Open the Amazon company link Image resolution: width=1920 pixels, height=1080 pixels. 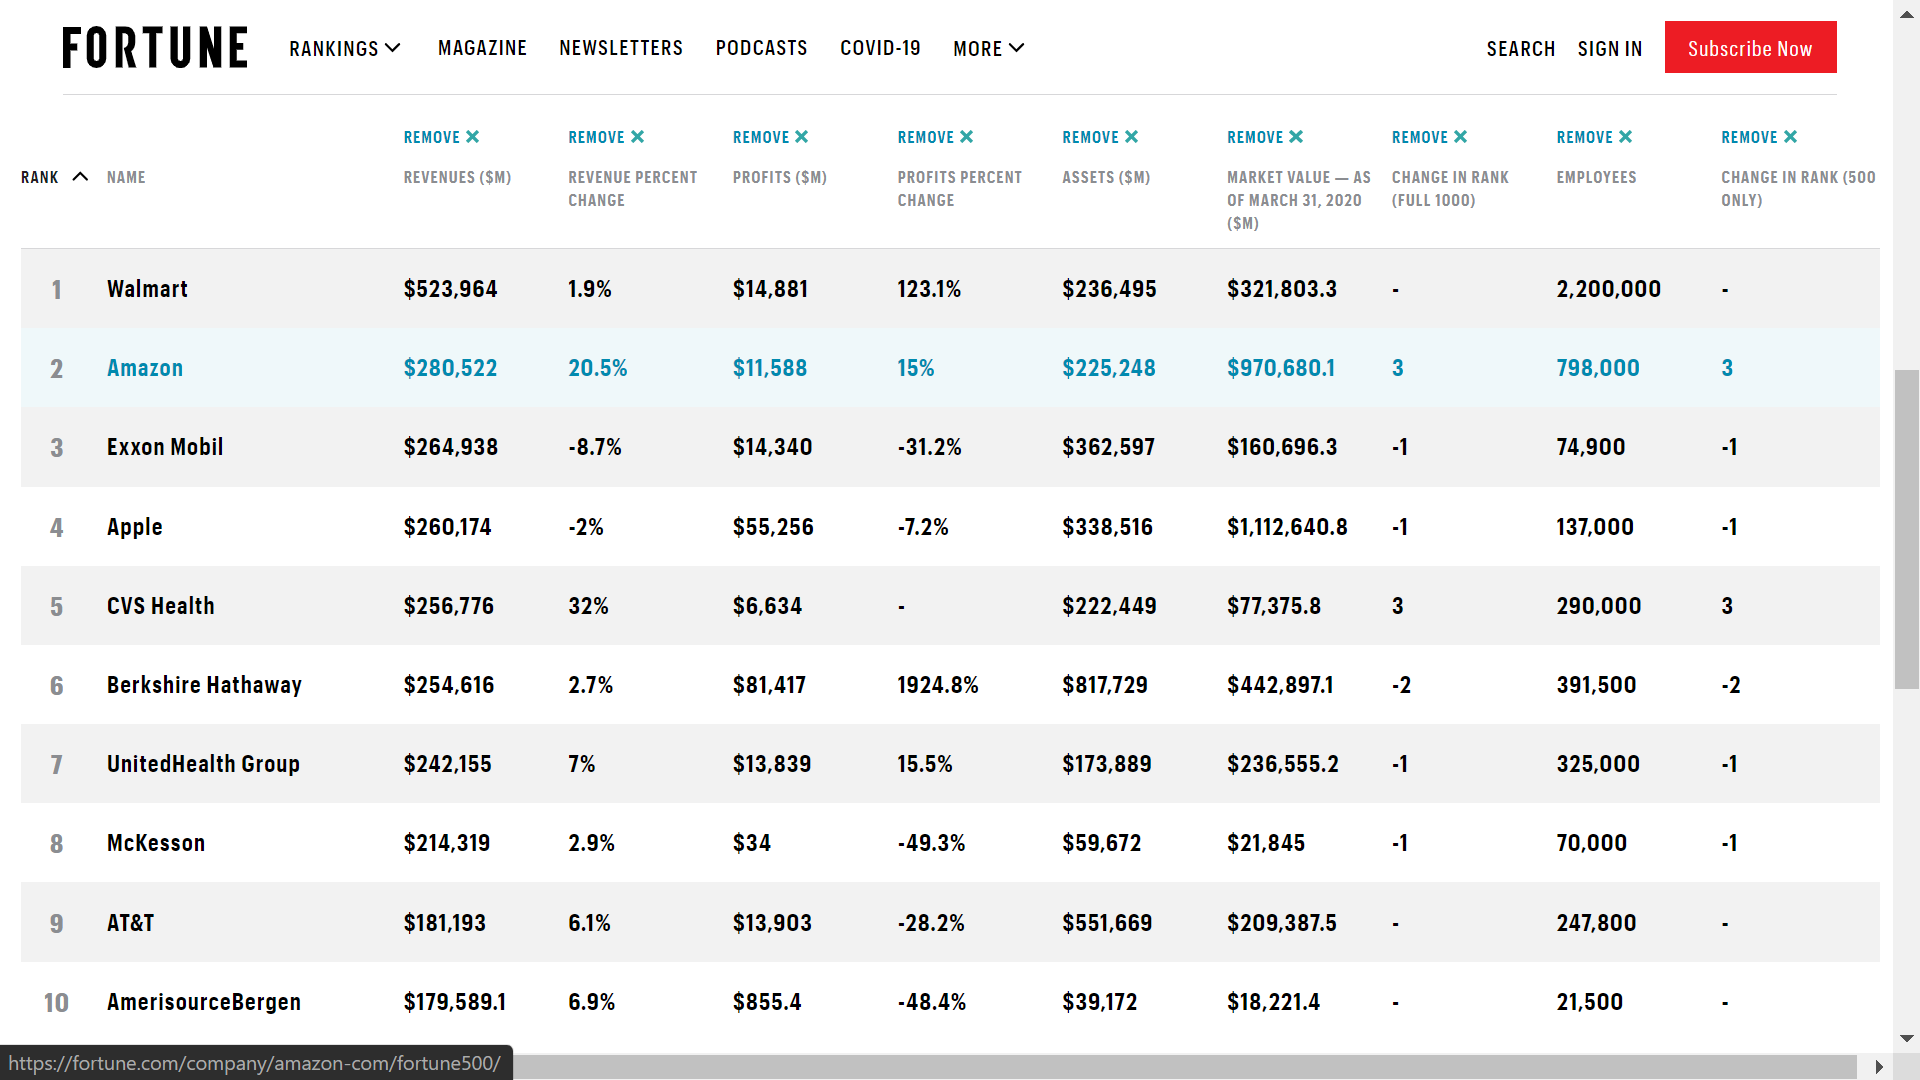coord(145,368)
